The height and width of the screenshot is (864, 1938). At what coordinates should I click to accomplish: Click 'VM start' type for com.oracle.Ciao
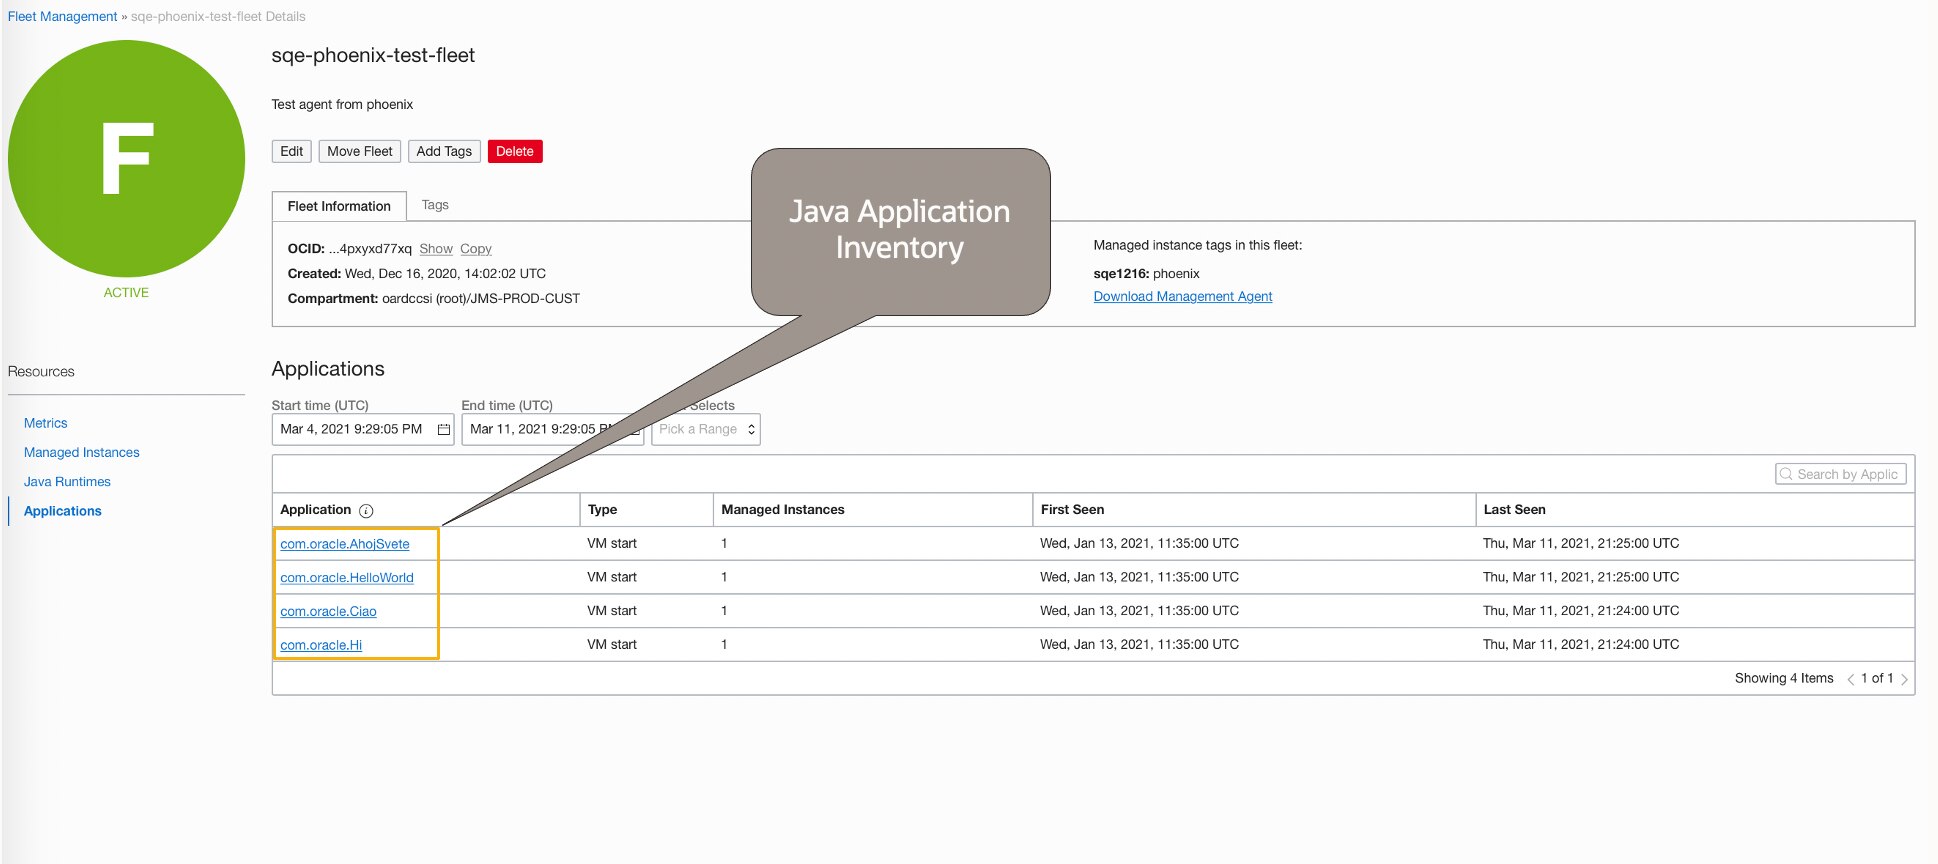point(612,611)
